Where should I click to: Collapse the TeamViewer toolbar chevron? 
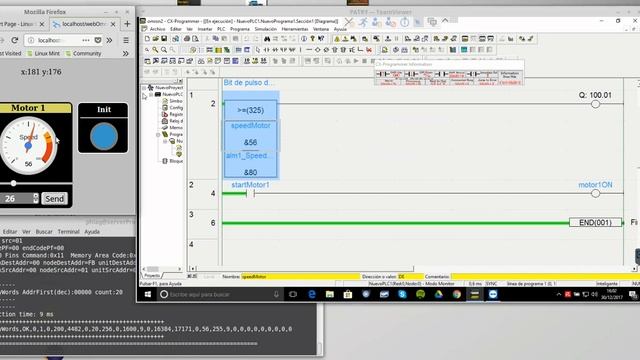pos(445,21)
